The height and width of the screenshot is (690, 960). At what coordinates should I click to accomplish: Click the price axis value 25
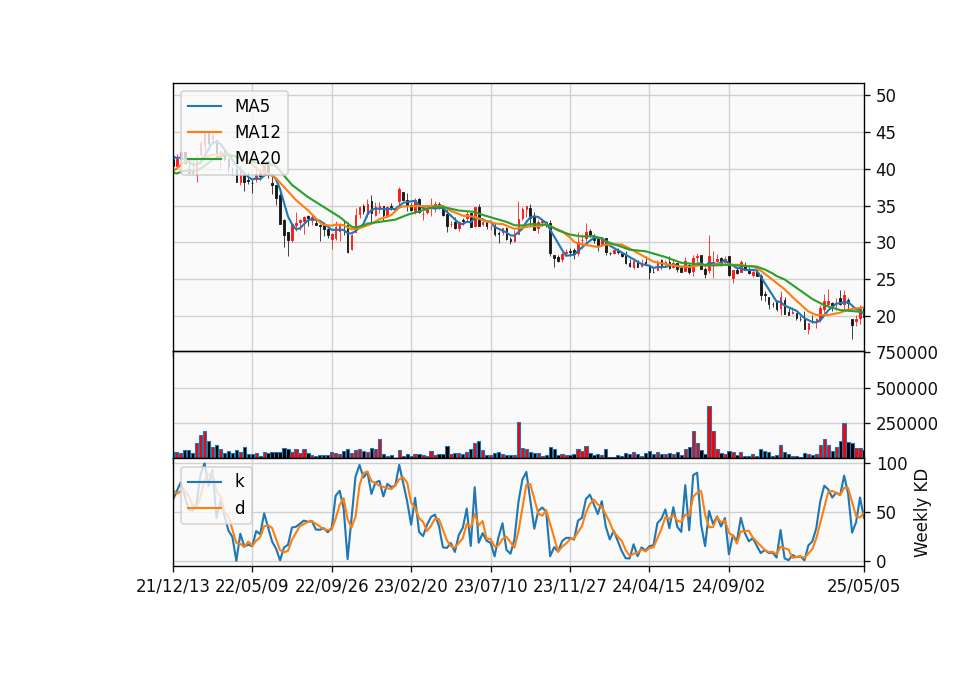885,280
